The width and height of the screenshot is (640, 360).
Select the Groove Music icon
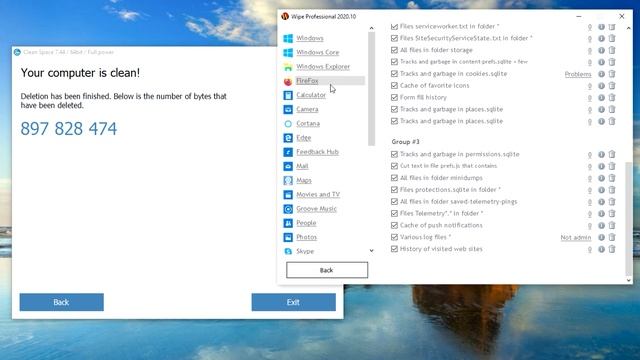[x=288, y=209]
